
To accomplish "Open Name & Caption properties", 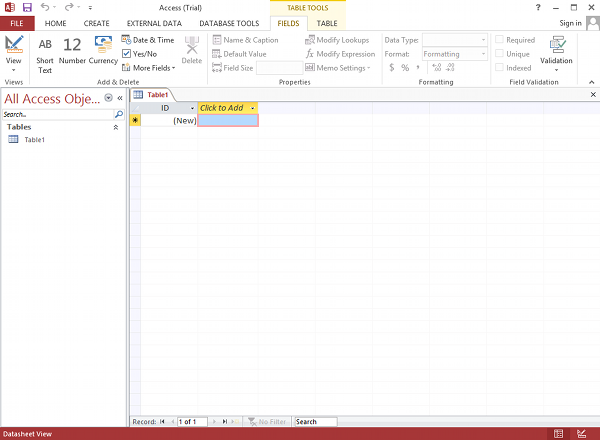I will point(246,40).
